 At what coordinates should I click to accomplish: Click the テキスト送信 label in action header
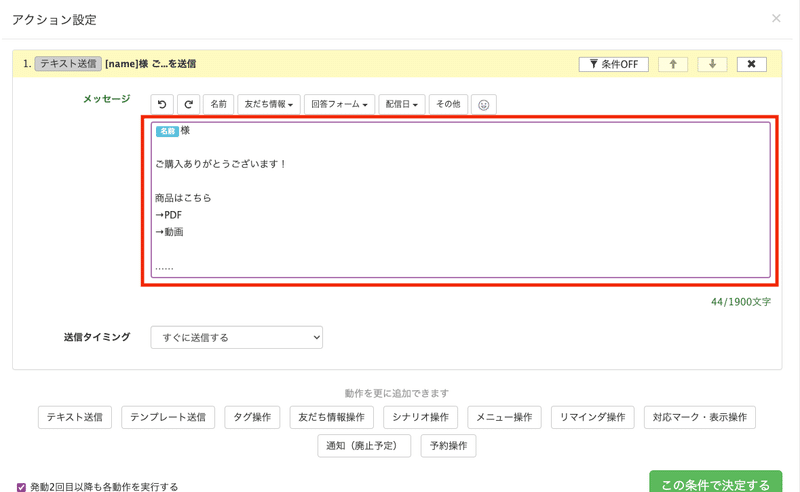click(x=68, y=64)
